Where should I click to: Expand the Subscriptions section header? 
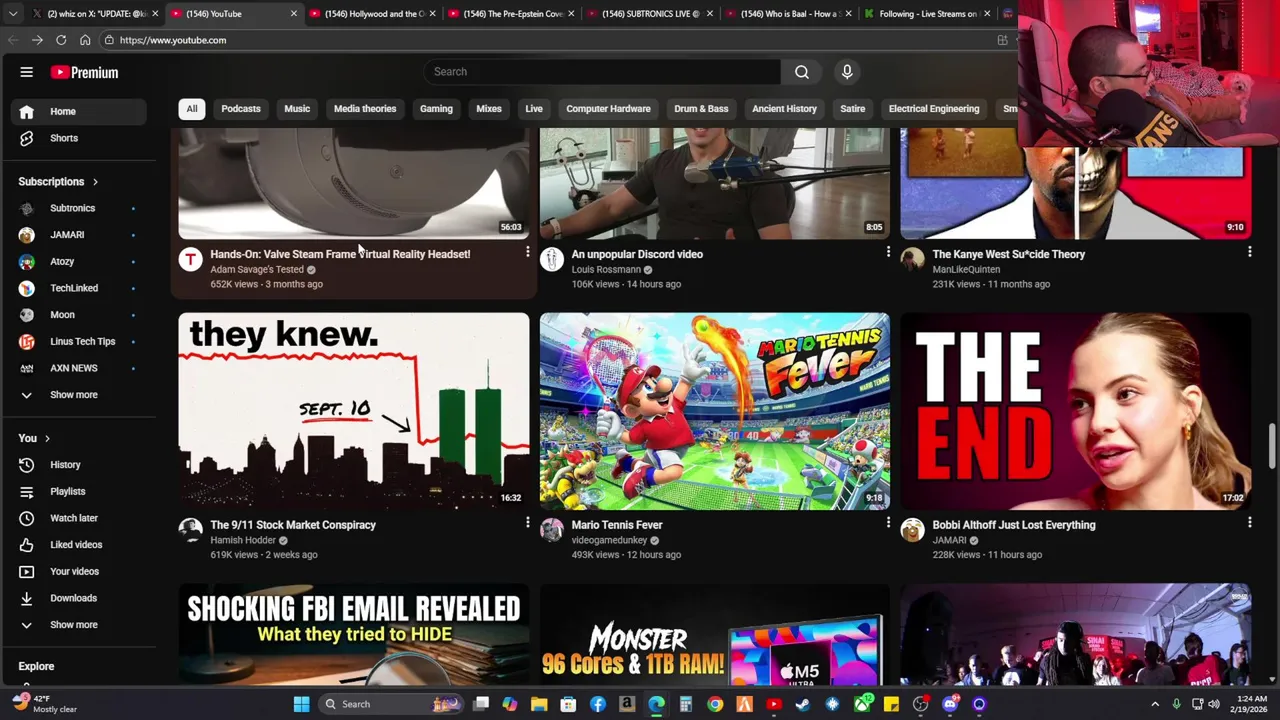[59, 182]
